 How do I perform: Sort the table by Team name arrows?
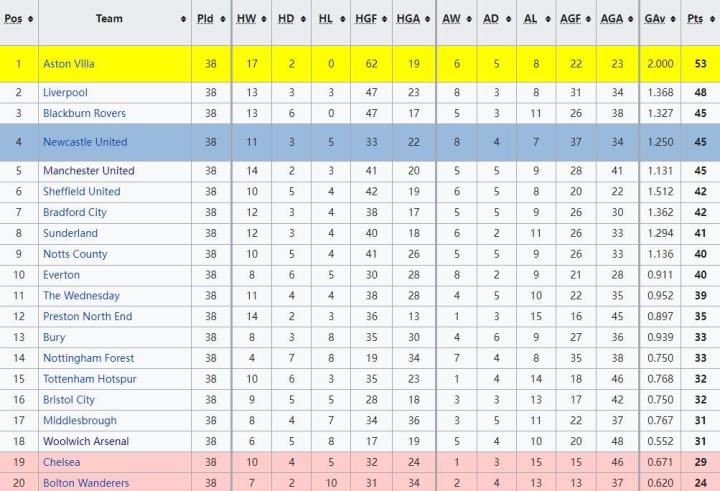click(183, 19)
